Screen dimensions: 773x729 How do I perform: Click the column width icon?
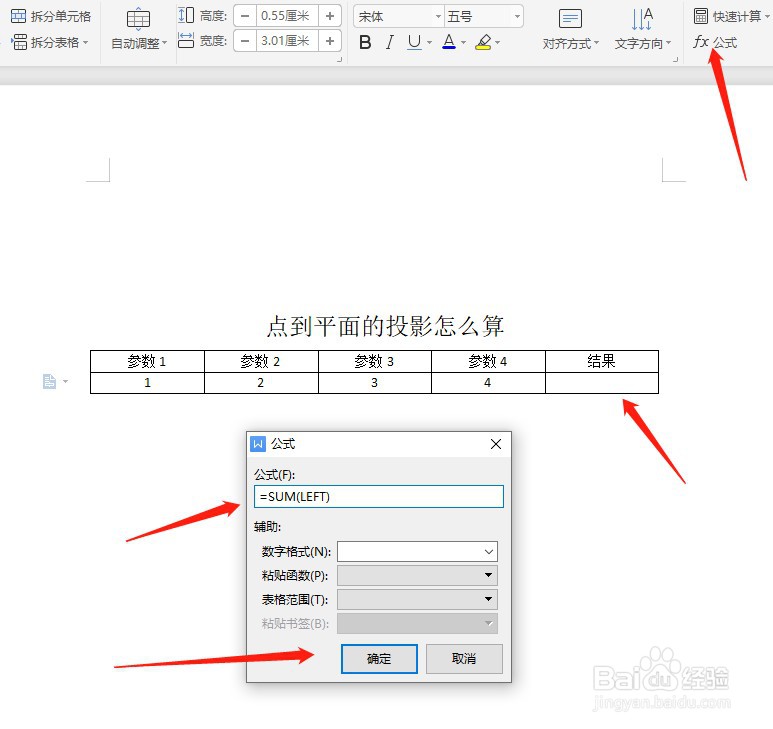(186, 40)
